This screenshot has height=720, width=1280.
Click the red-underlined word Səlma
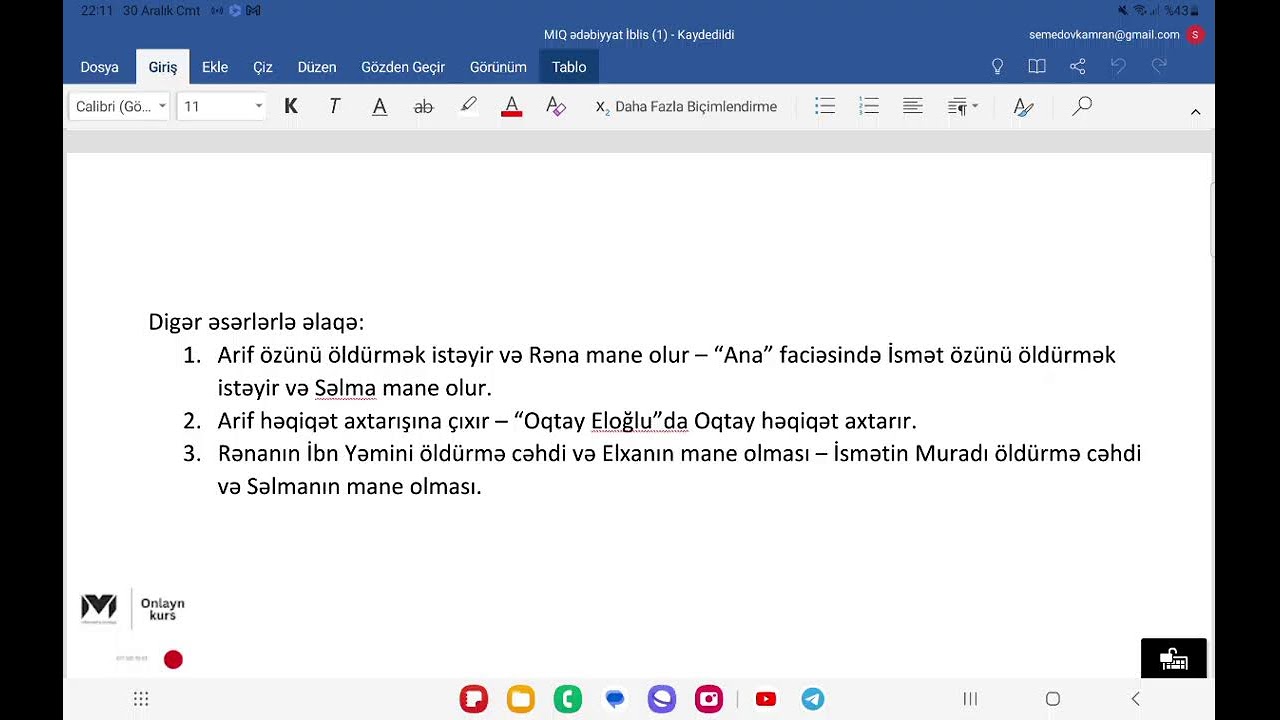tap(345, 388)
